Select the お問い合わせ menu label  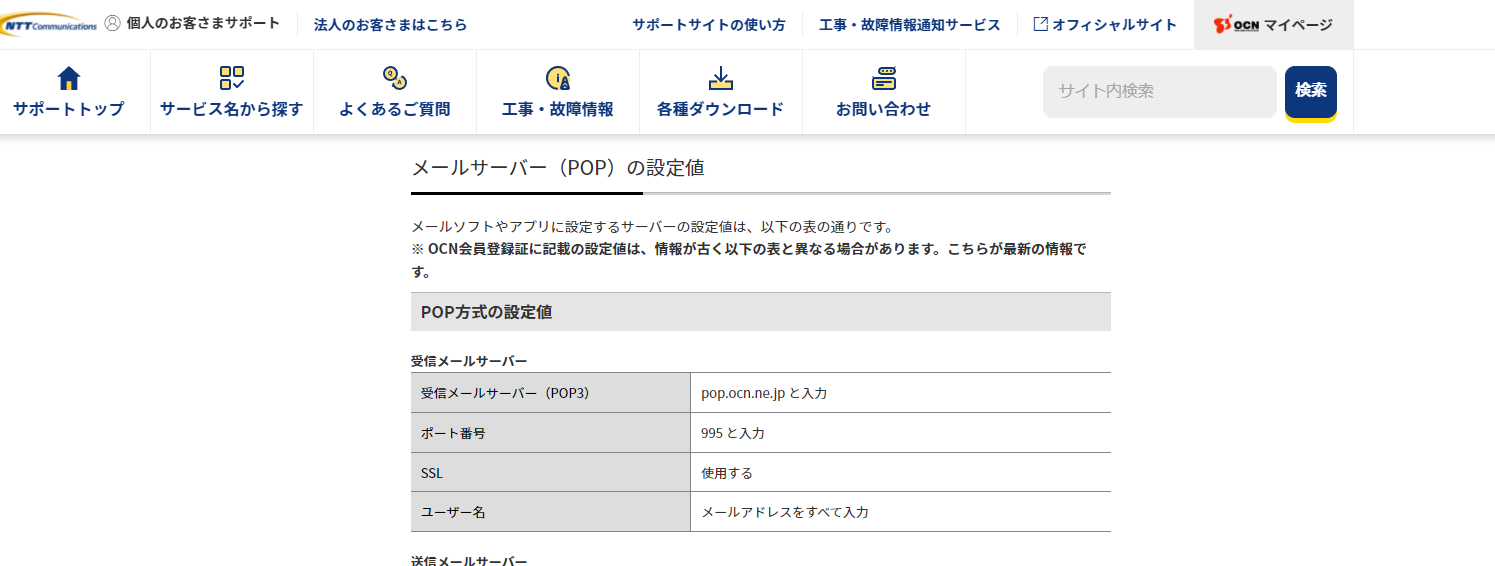point(883,109)
